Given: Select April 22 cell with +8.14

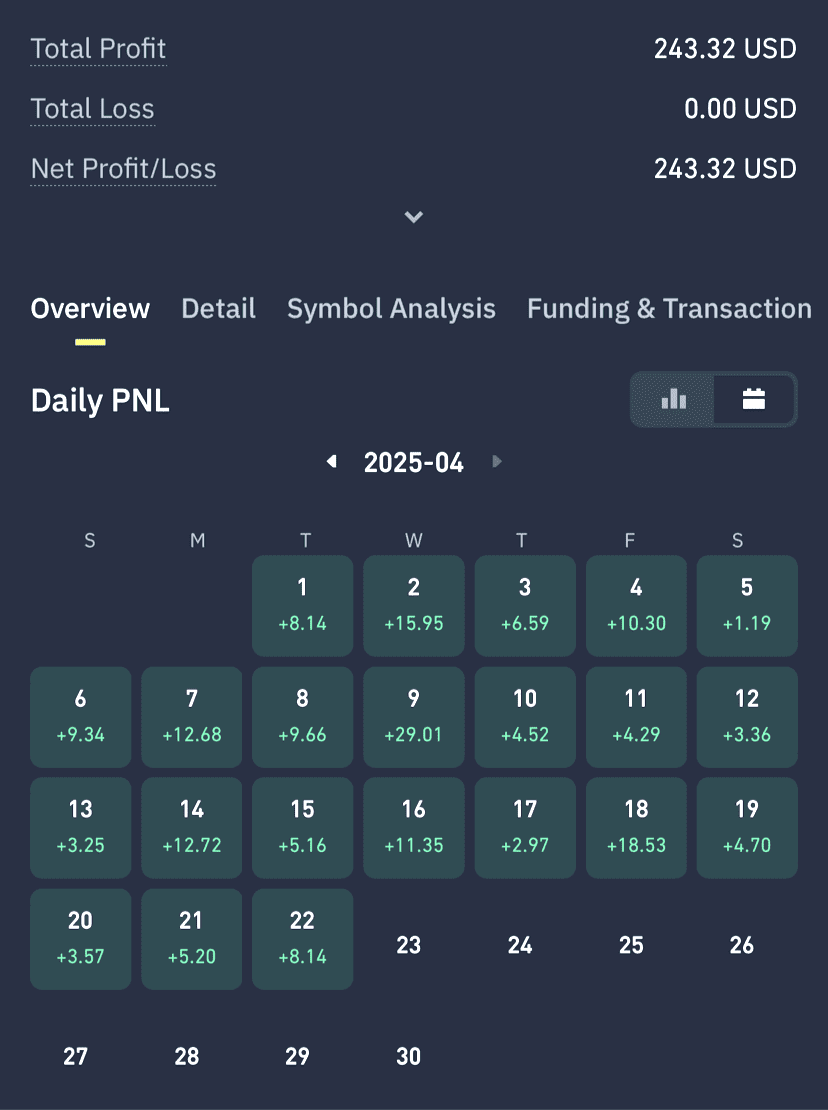Looking at the screenshot, I should click(303, 939).
